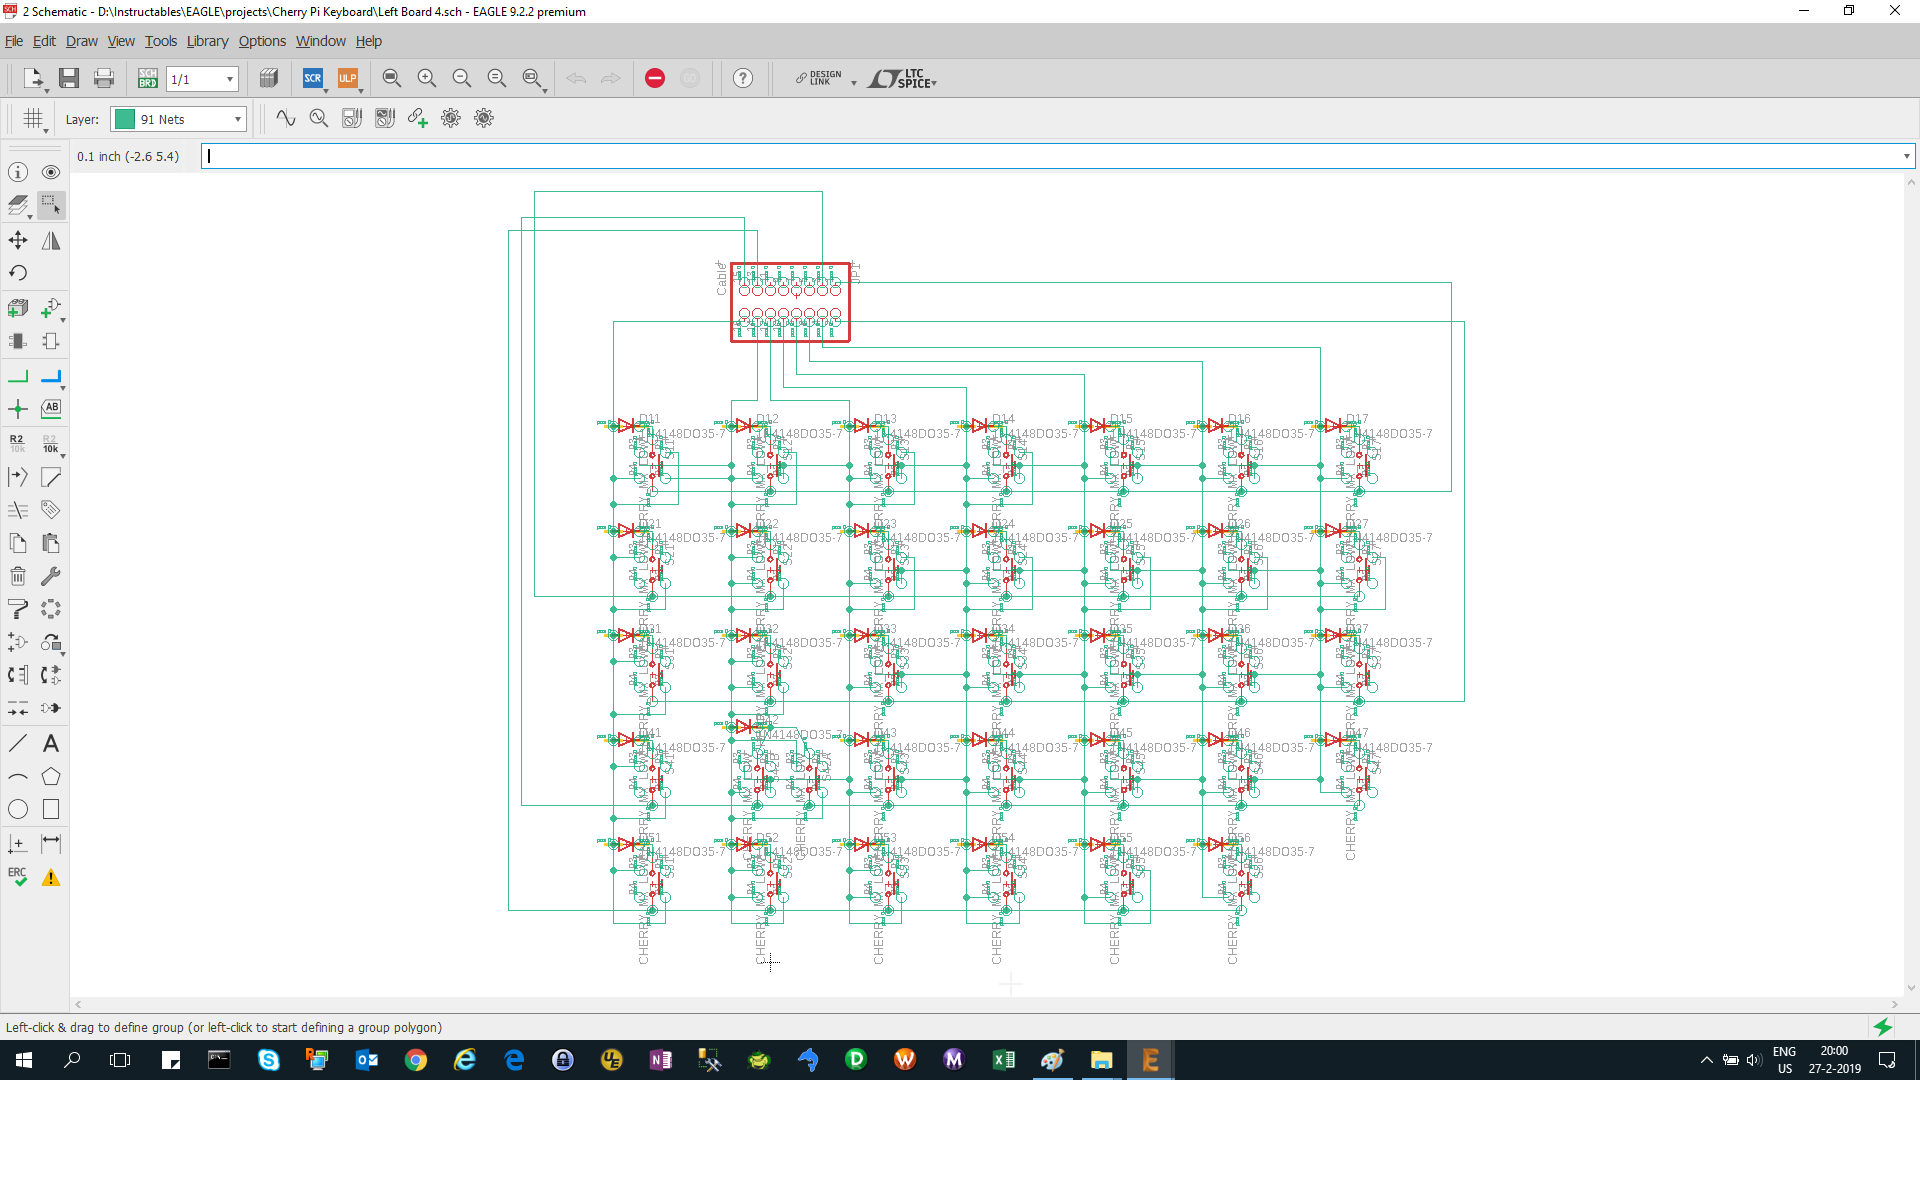Activate the Delete tool
The image size is (1920, 1200).
pyautogui.click(x=17, y=576)
